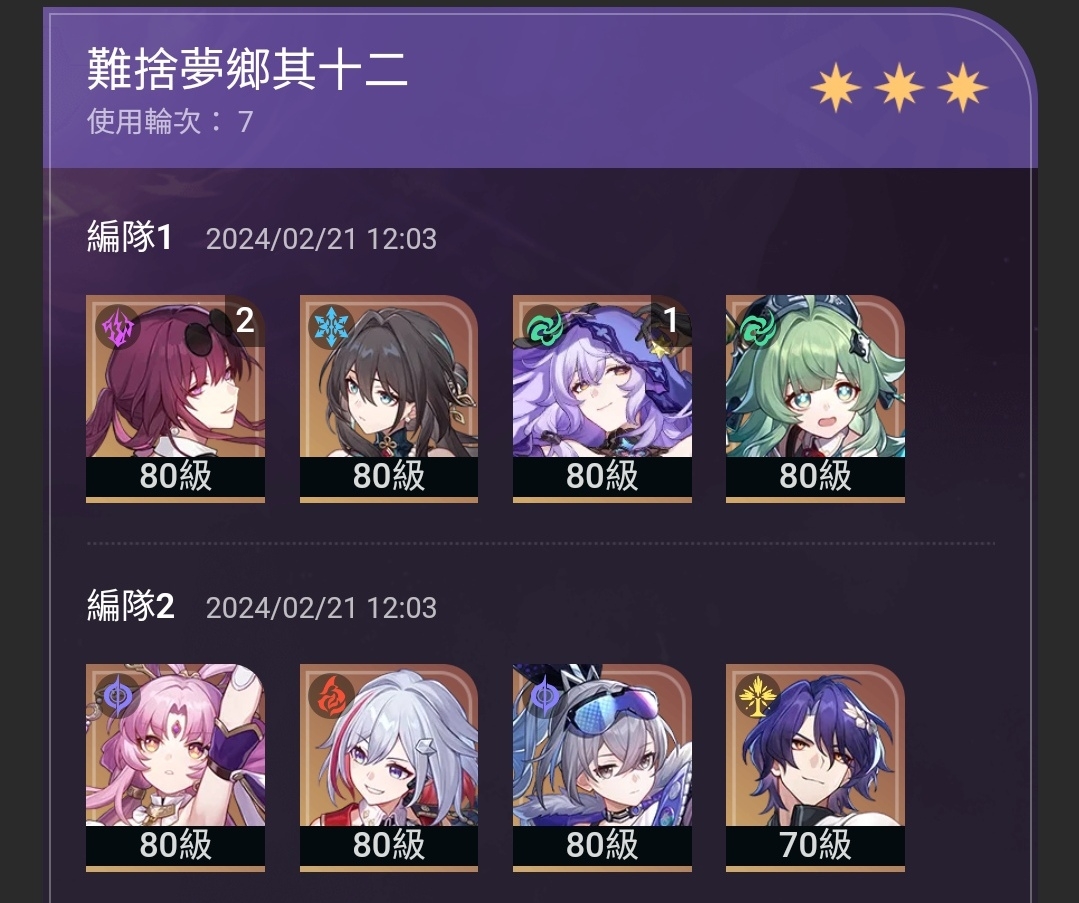Select the level 70 Dr. Ratio portrait
The height and width of the screenshot is (903, 1079).
[x=815, y=767]
